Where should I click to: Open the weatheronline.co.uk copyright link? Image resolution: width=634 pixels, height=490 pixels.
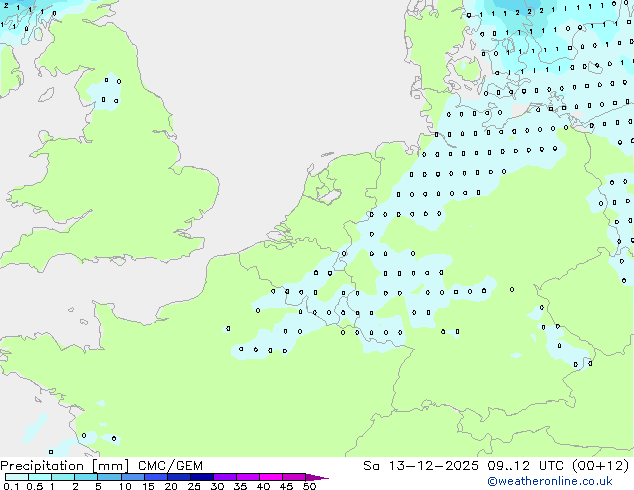coord(550,481)
